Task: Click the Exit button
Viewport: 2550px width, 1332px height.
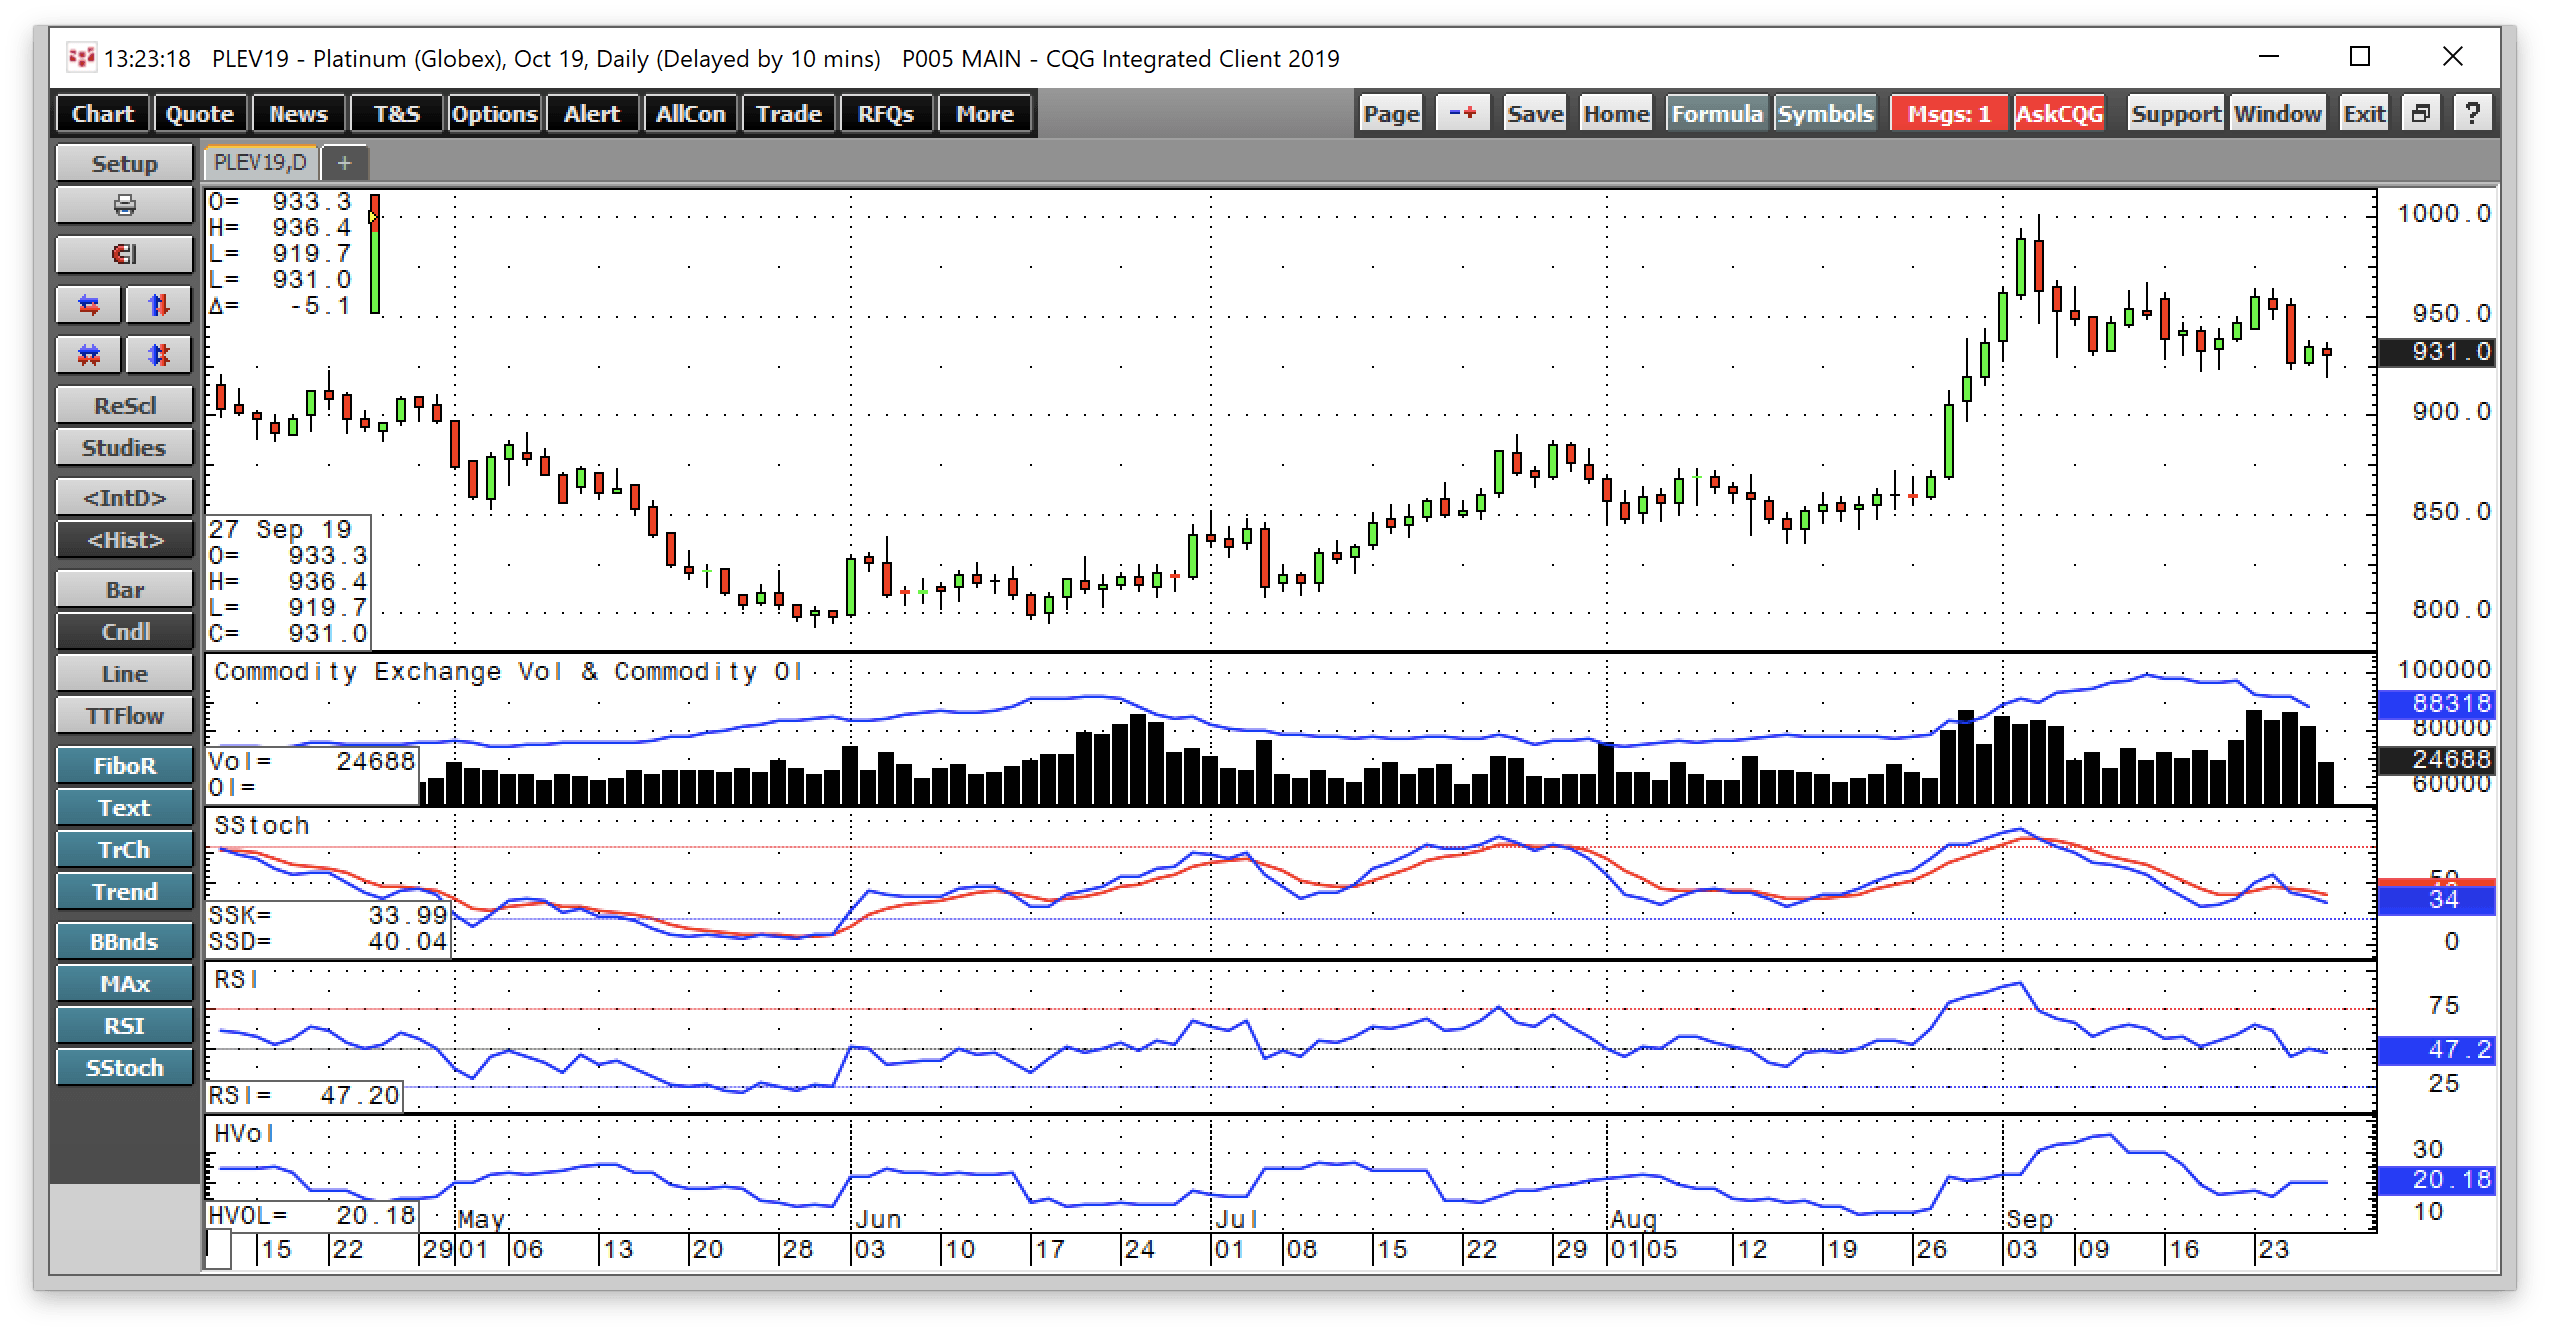Action: point(2364,113)
